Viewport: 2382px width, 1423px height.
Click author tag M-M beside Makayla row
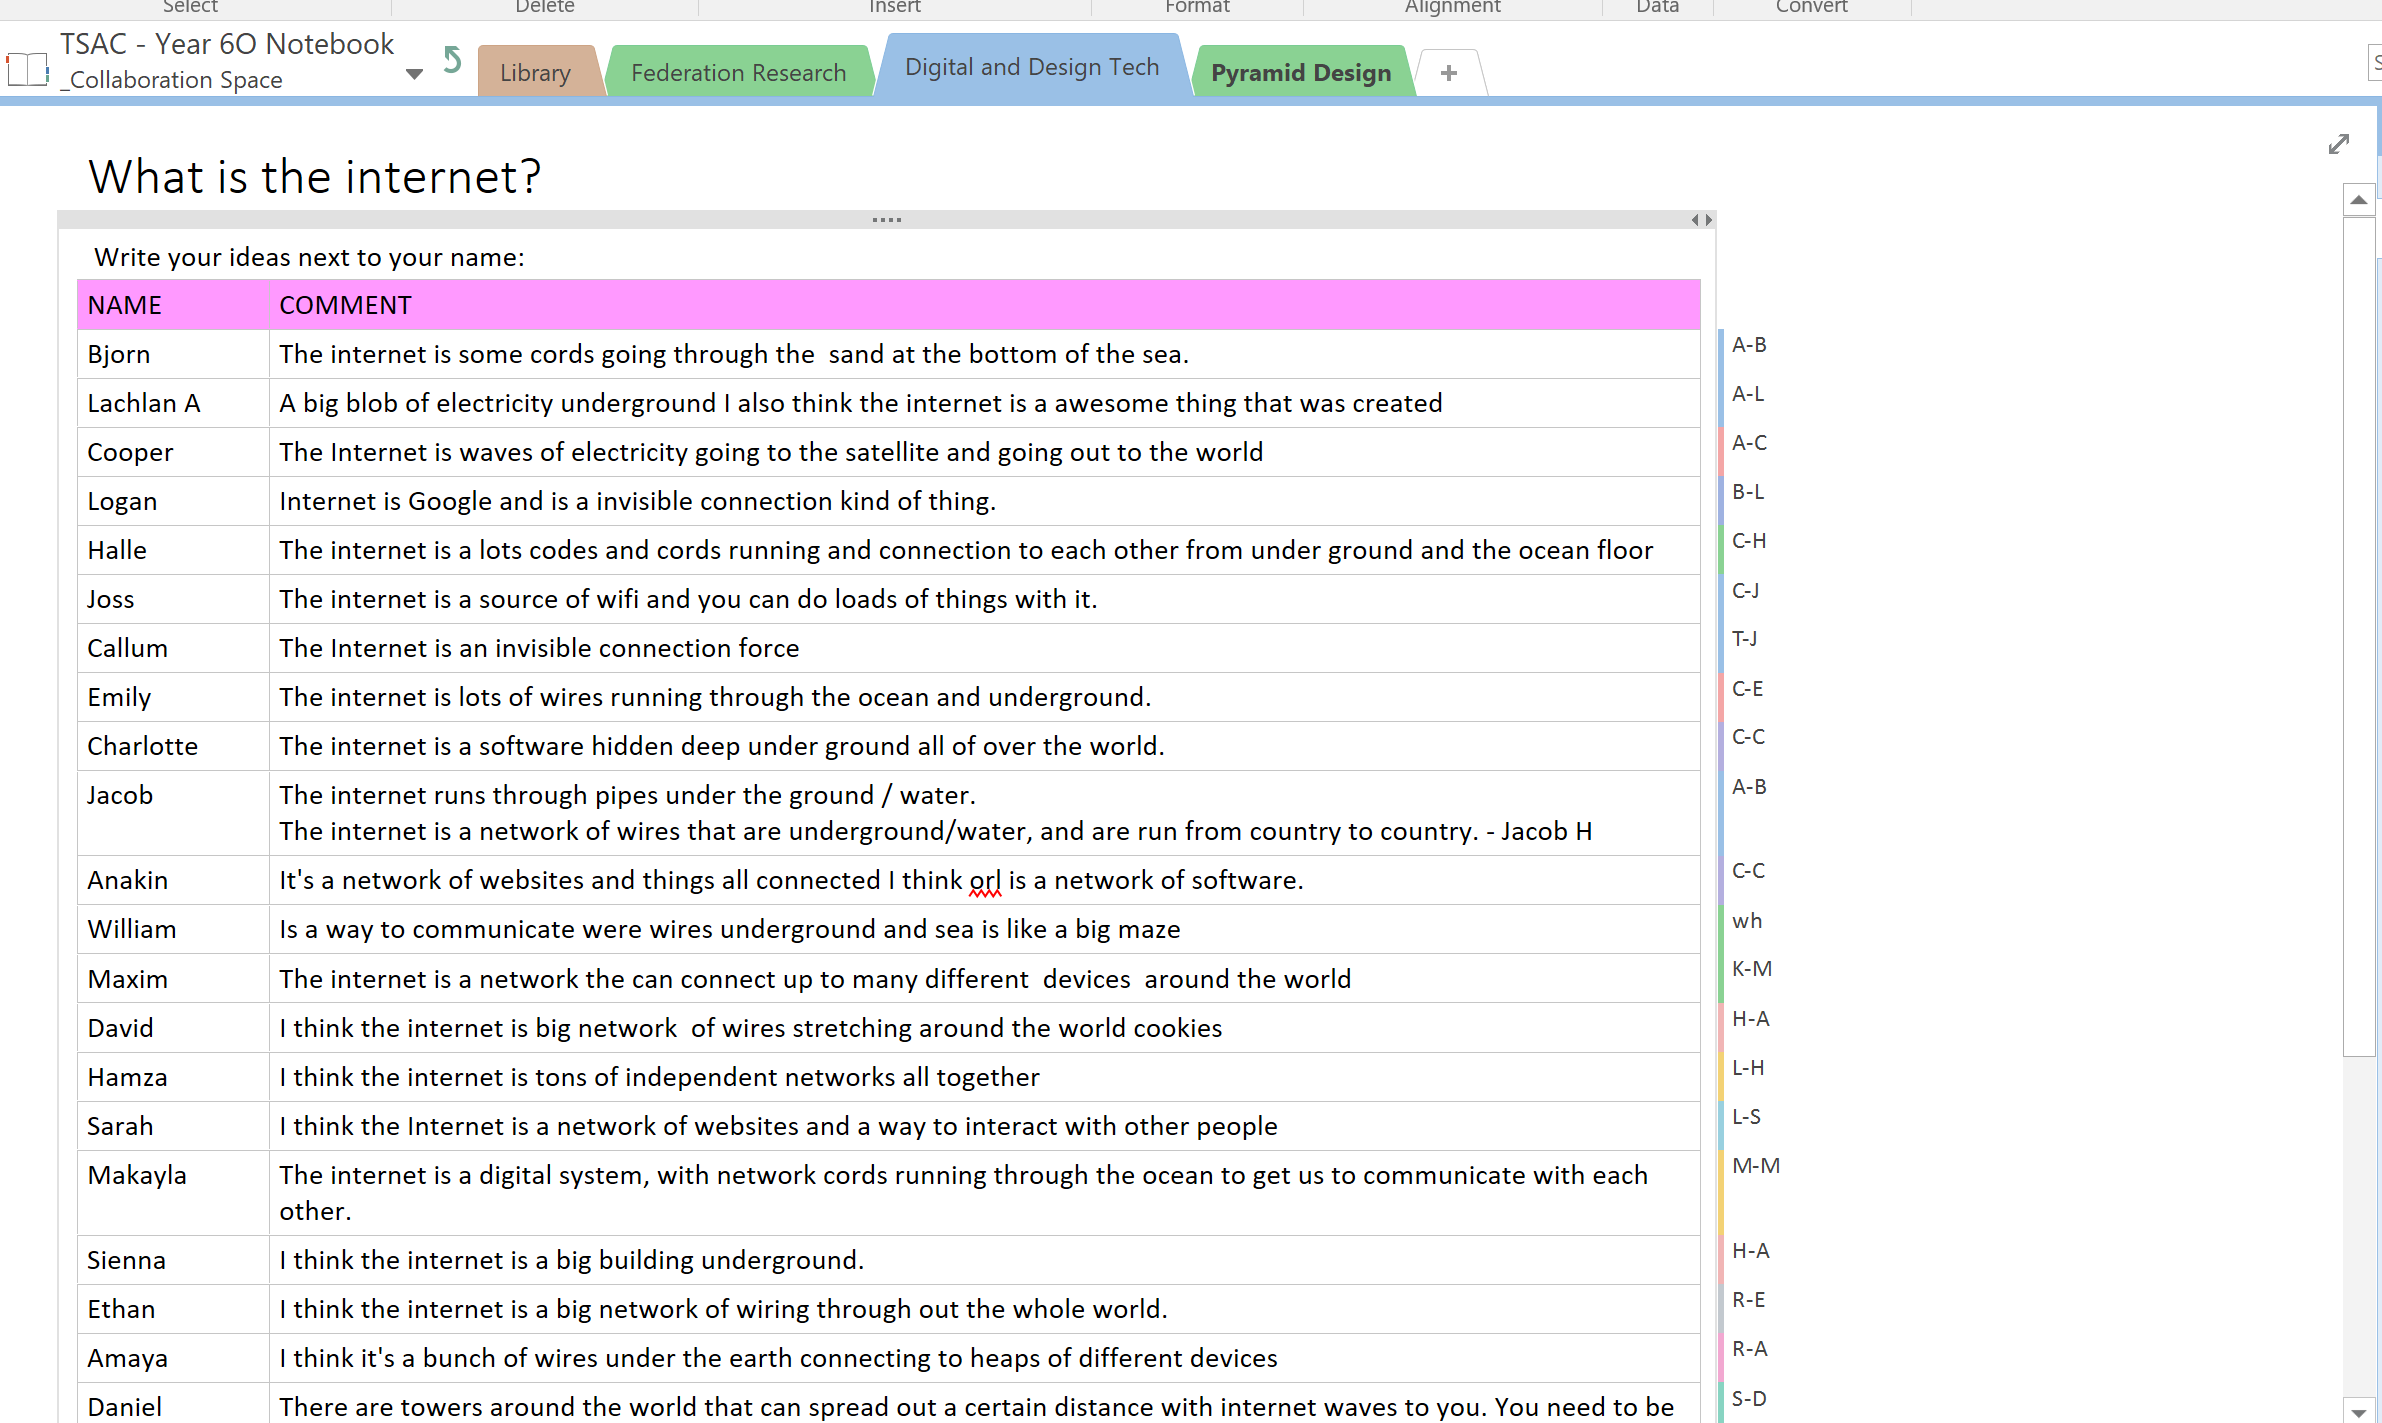1756,1166
